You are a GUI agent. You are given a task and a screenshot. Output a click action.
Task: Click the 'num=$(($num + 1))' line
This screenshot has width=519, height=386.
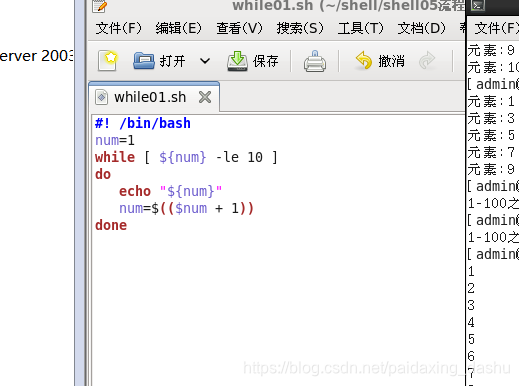coord(186,208)
